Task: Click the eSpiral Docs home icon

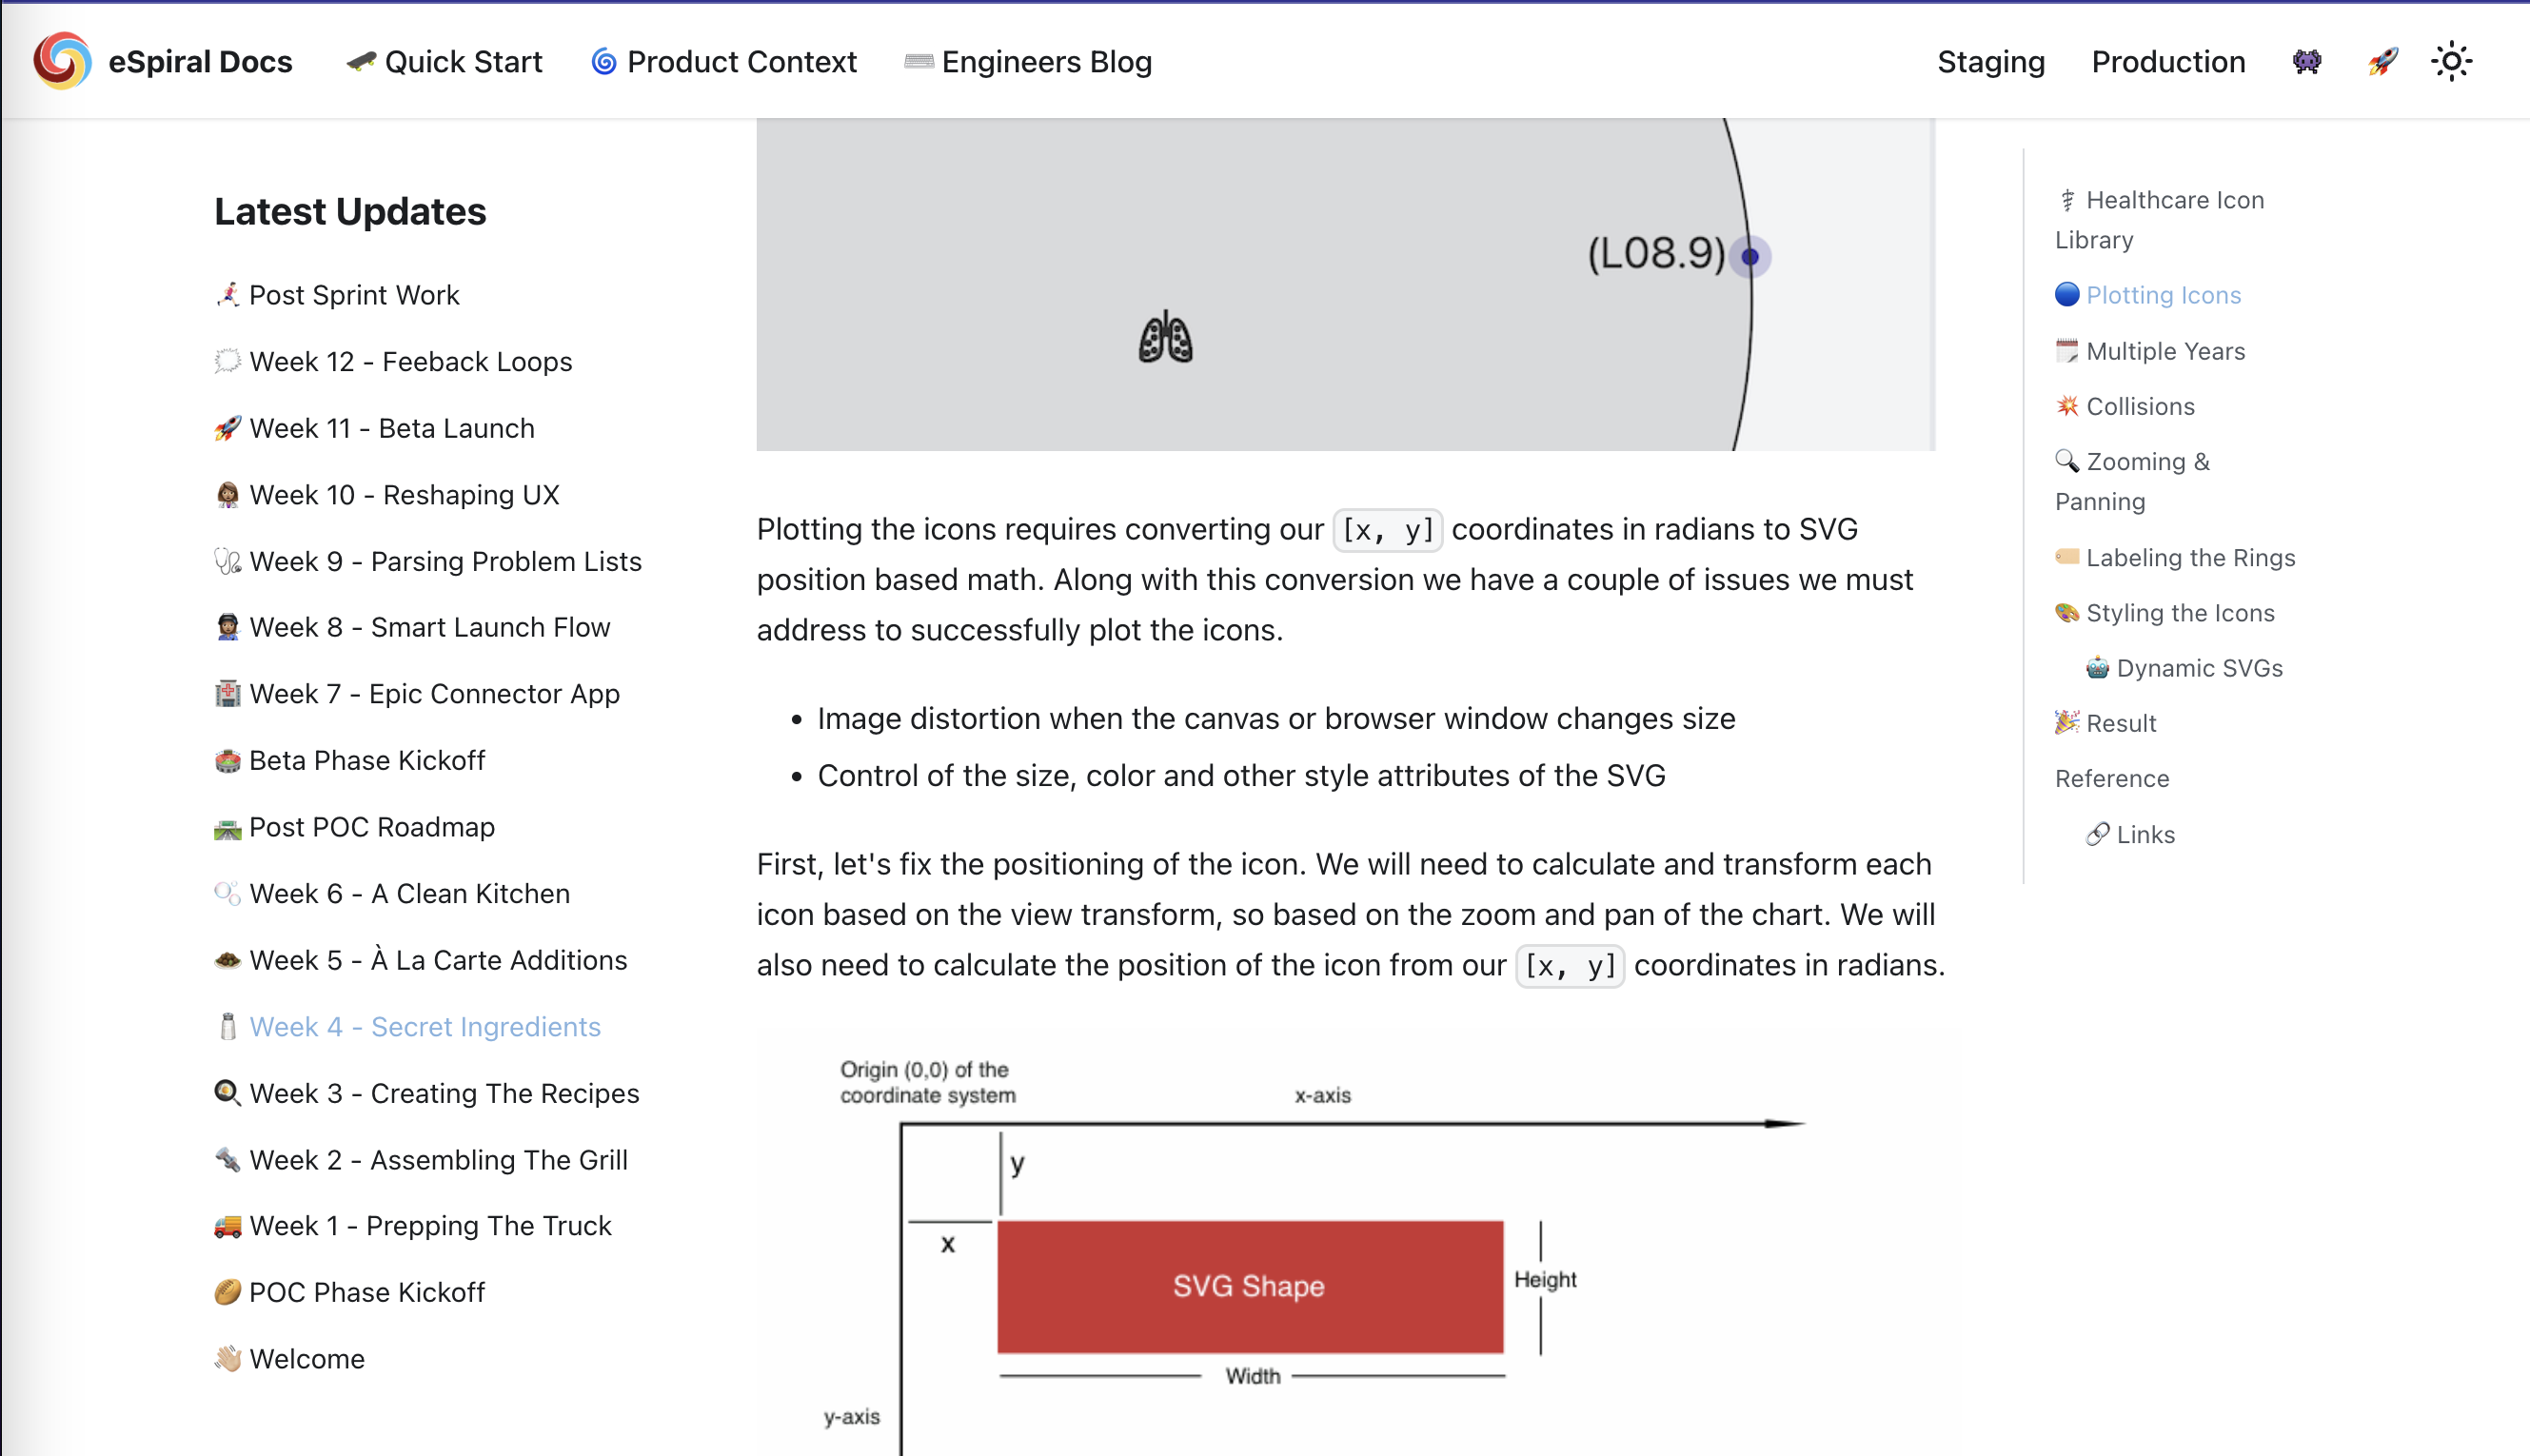Action: (x=63, y=63)
